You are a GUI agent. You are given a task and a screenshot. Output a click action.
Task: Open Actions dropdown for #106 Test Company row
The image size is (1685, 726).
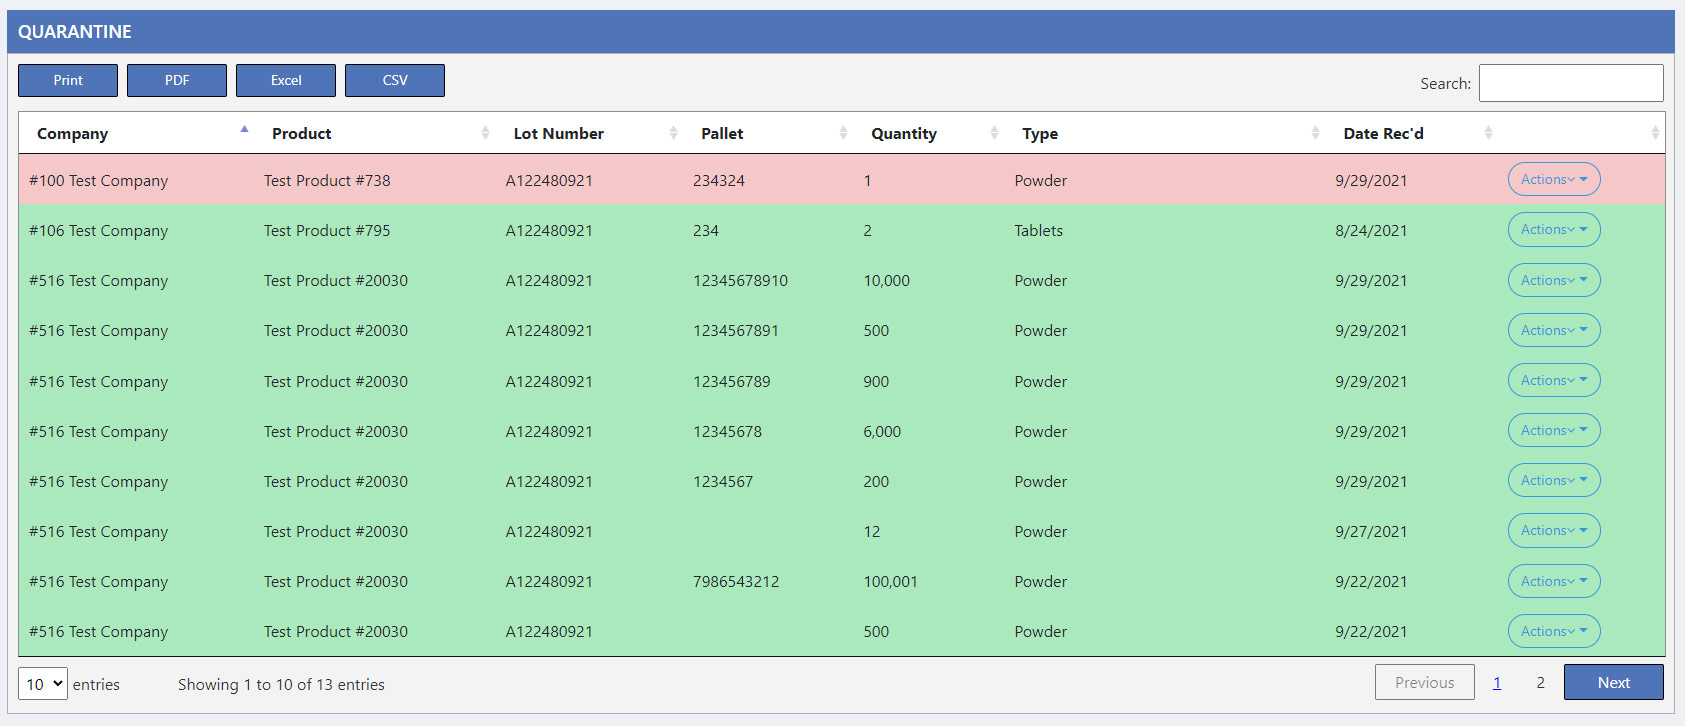(1554, 230)
